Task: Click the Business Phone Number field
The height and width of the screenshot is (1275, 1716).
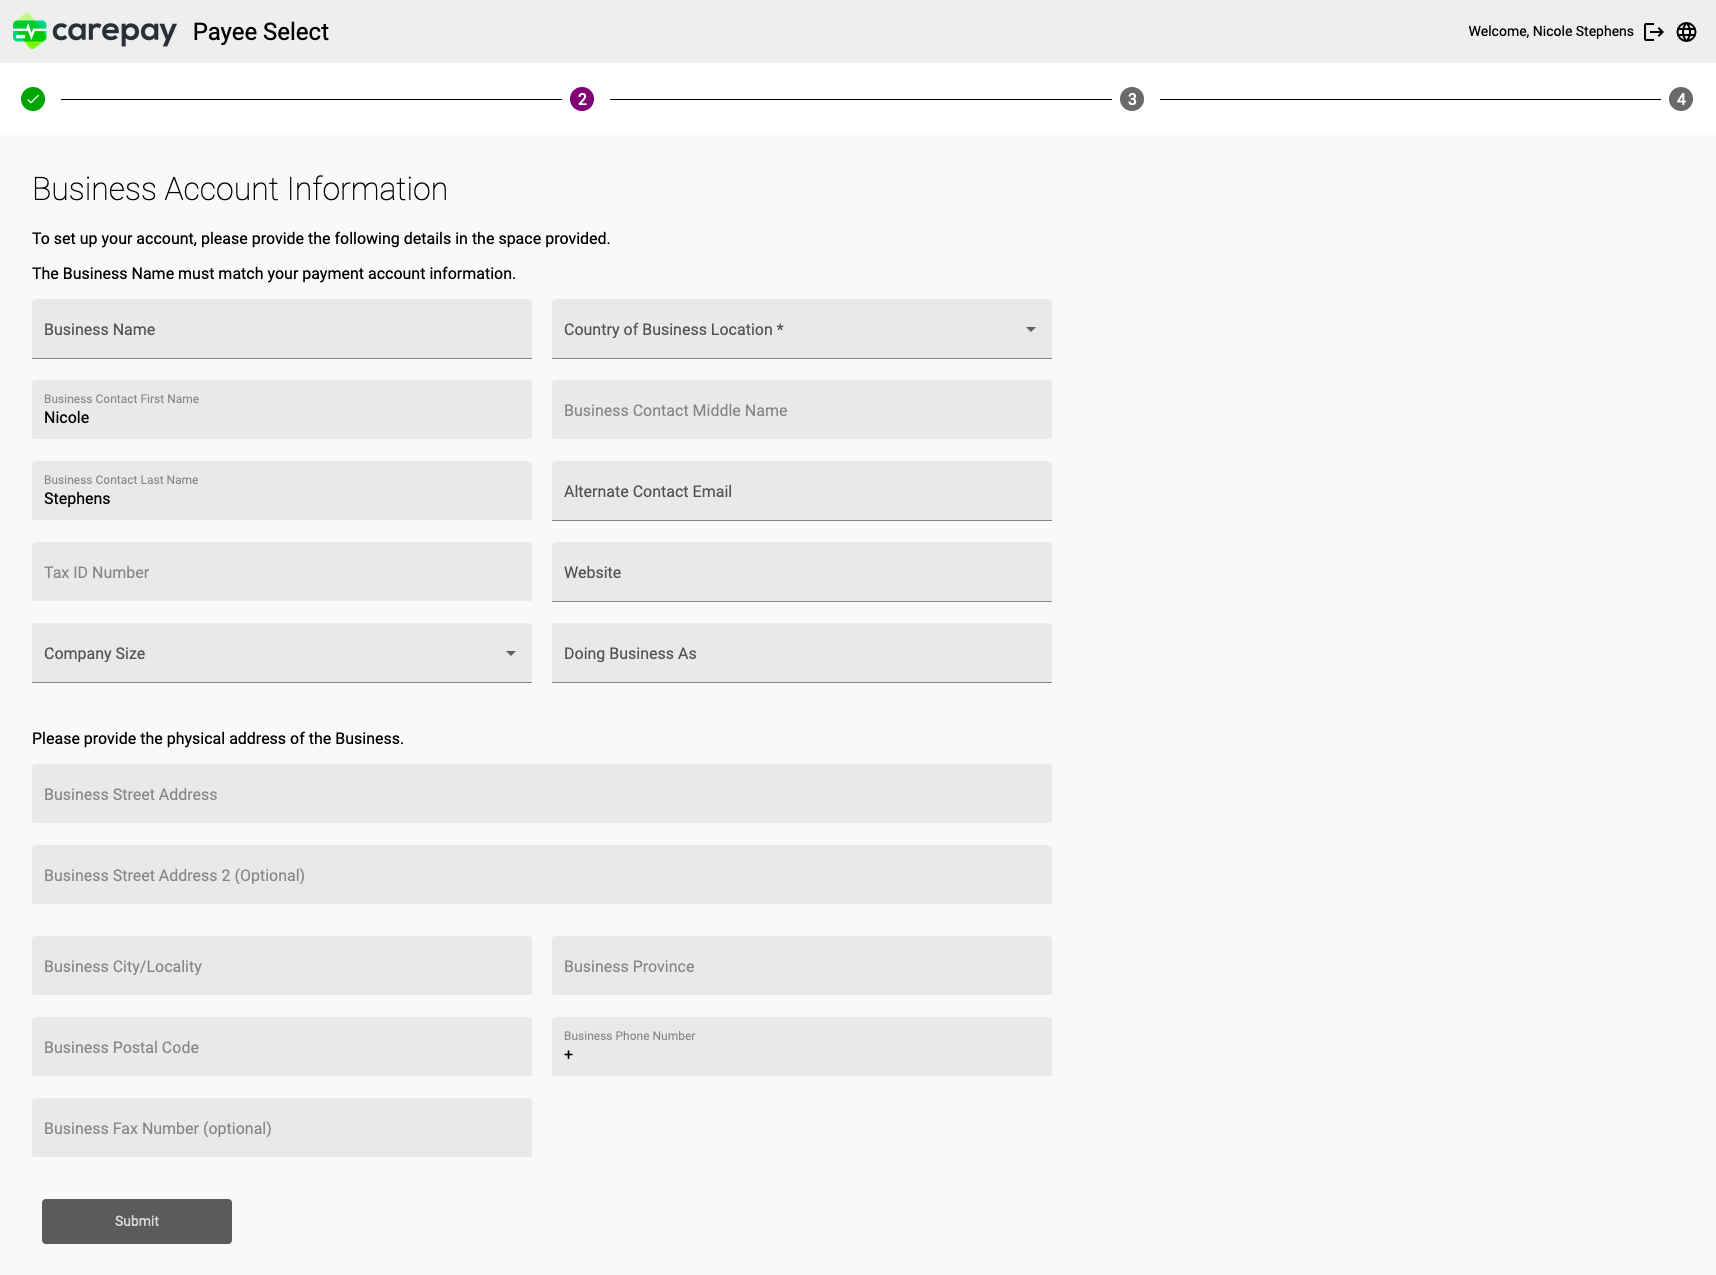Action: click(x=801, y=1047)
